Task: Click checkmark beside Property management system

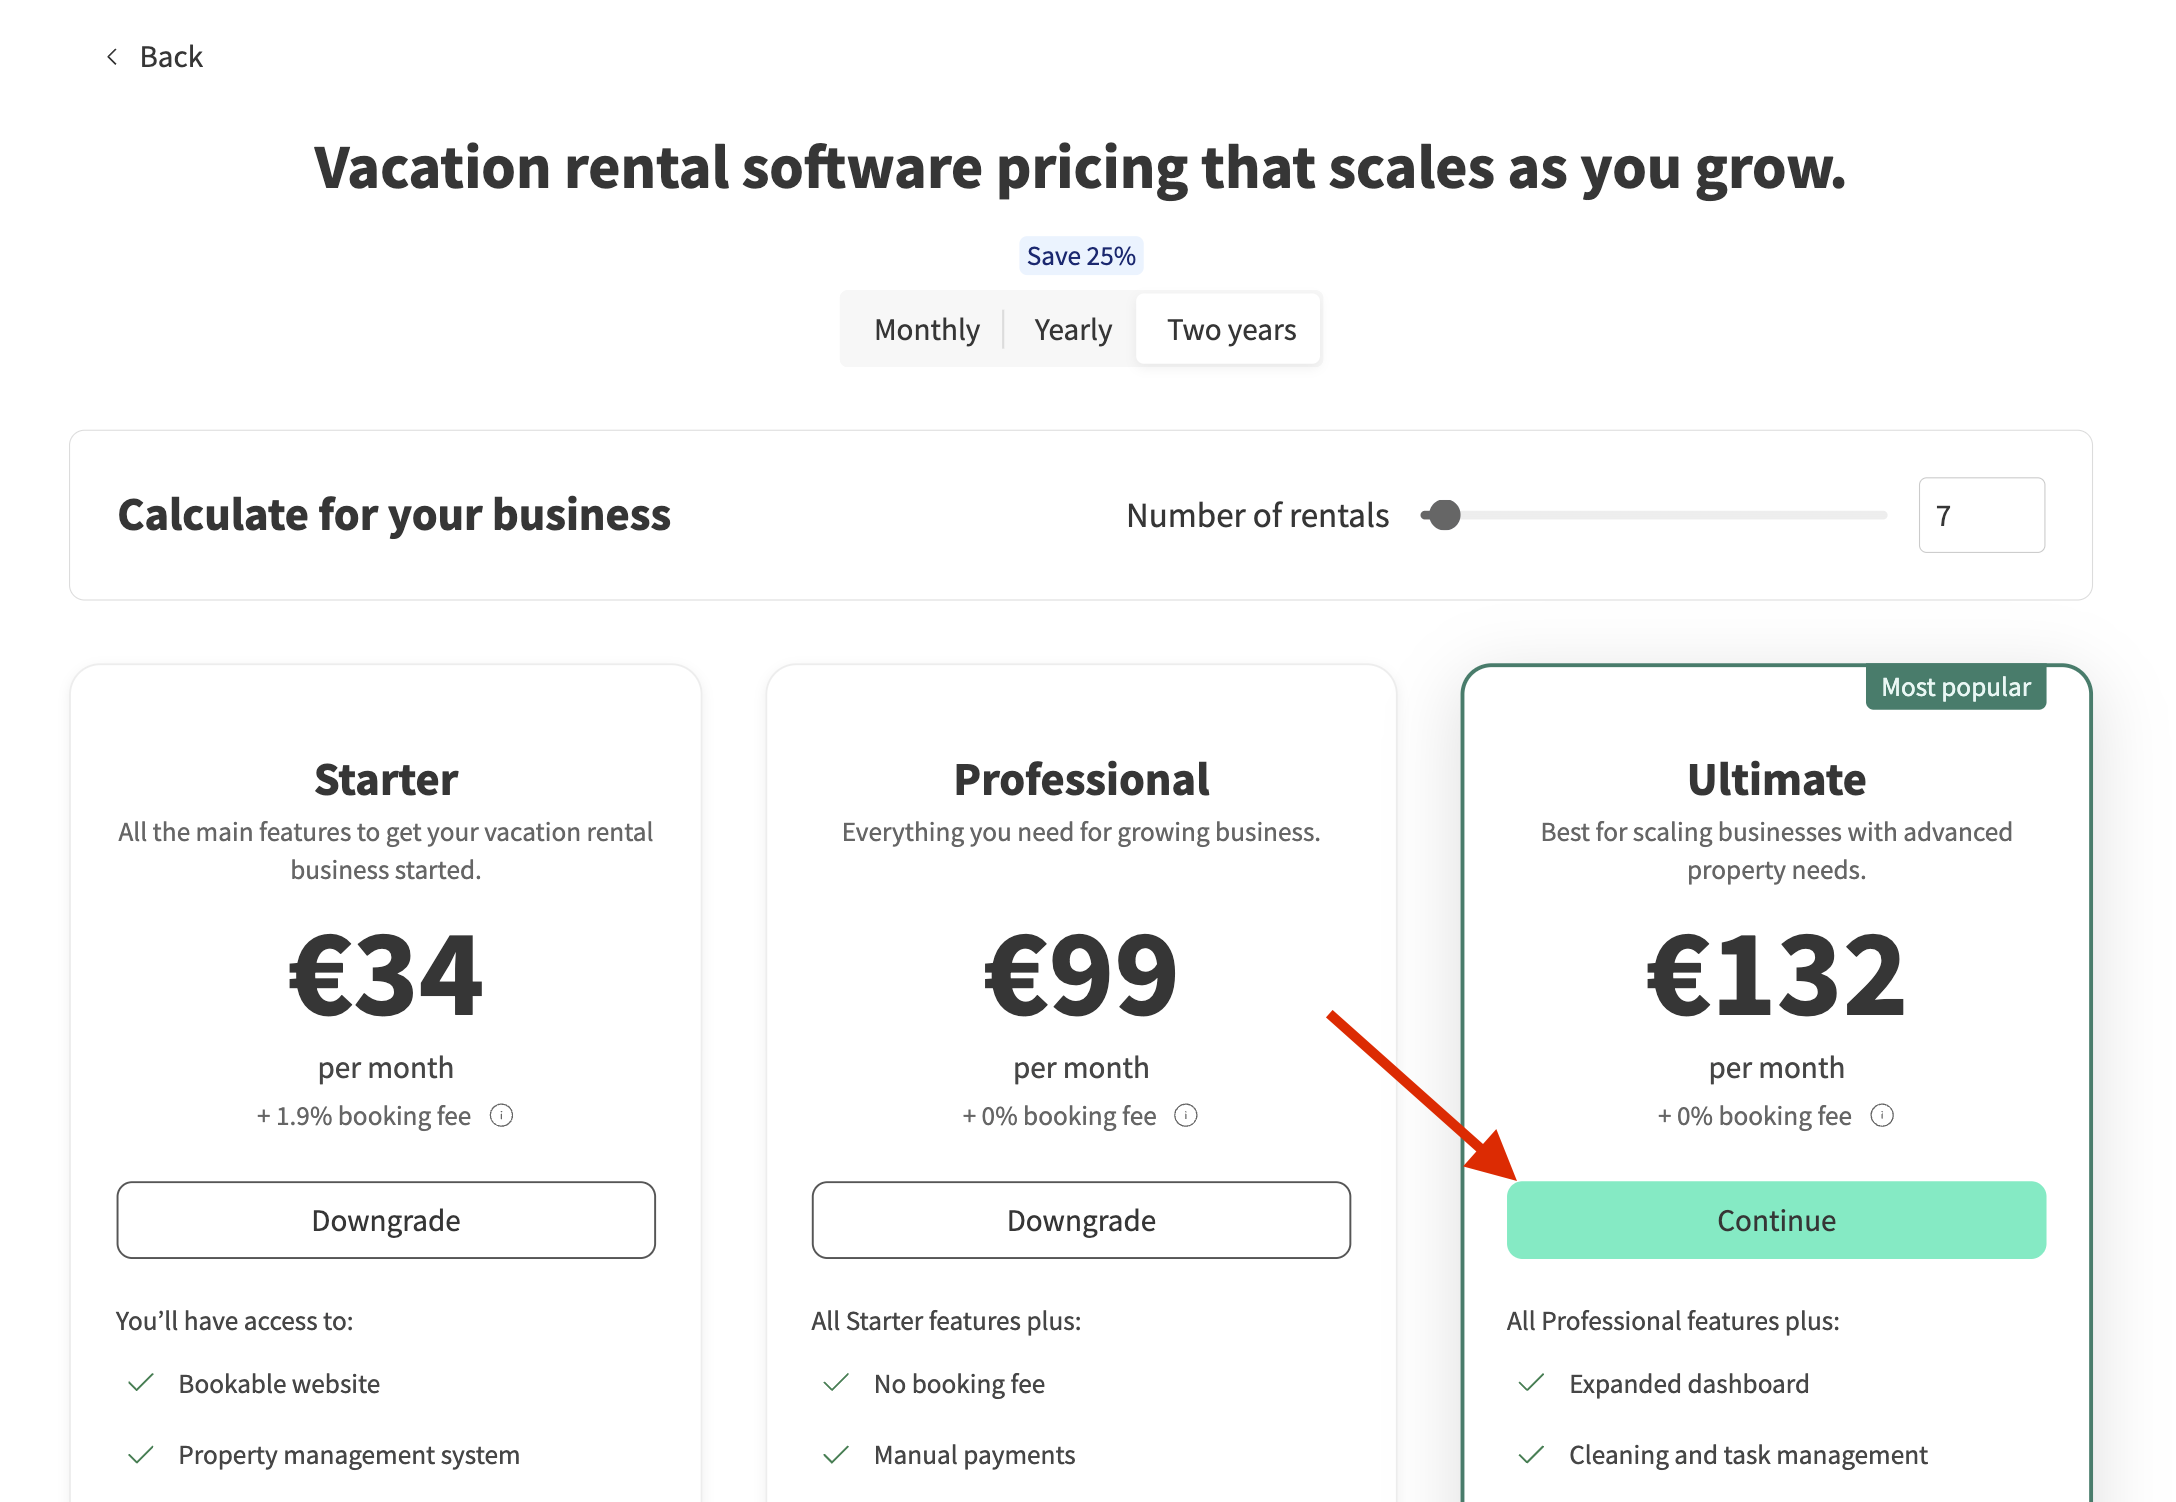Action: click(141, 1455)
